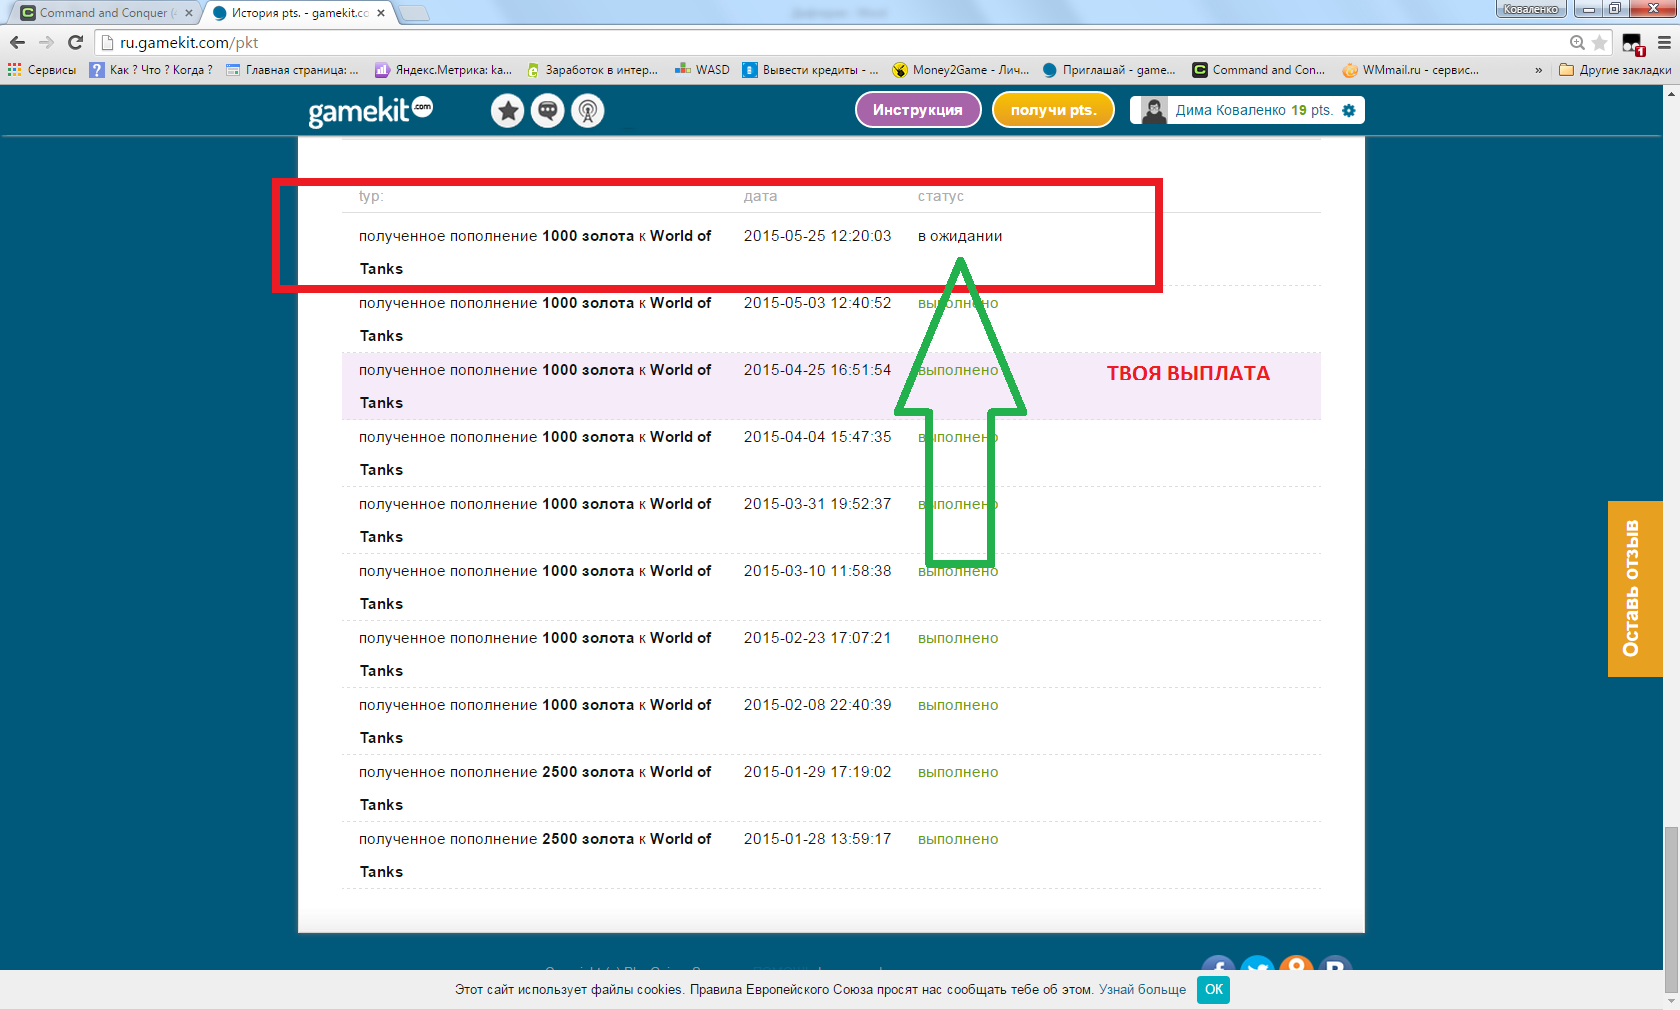
Task: Open the Заработок в интер... bookmark
Action: tap(592, 70)
